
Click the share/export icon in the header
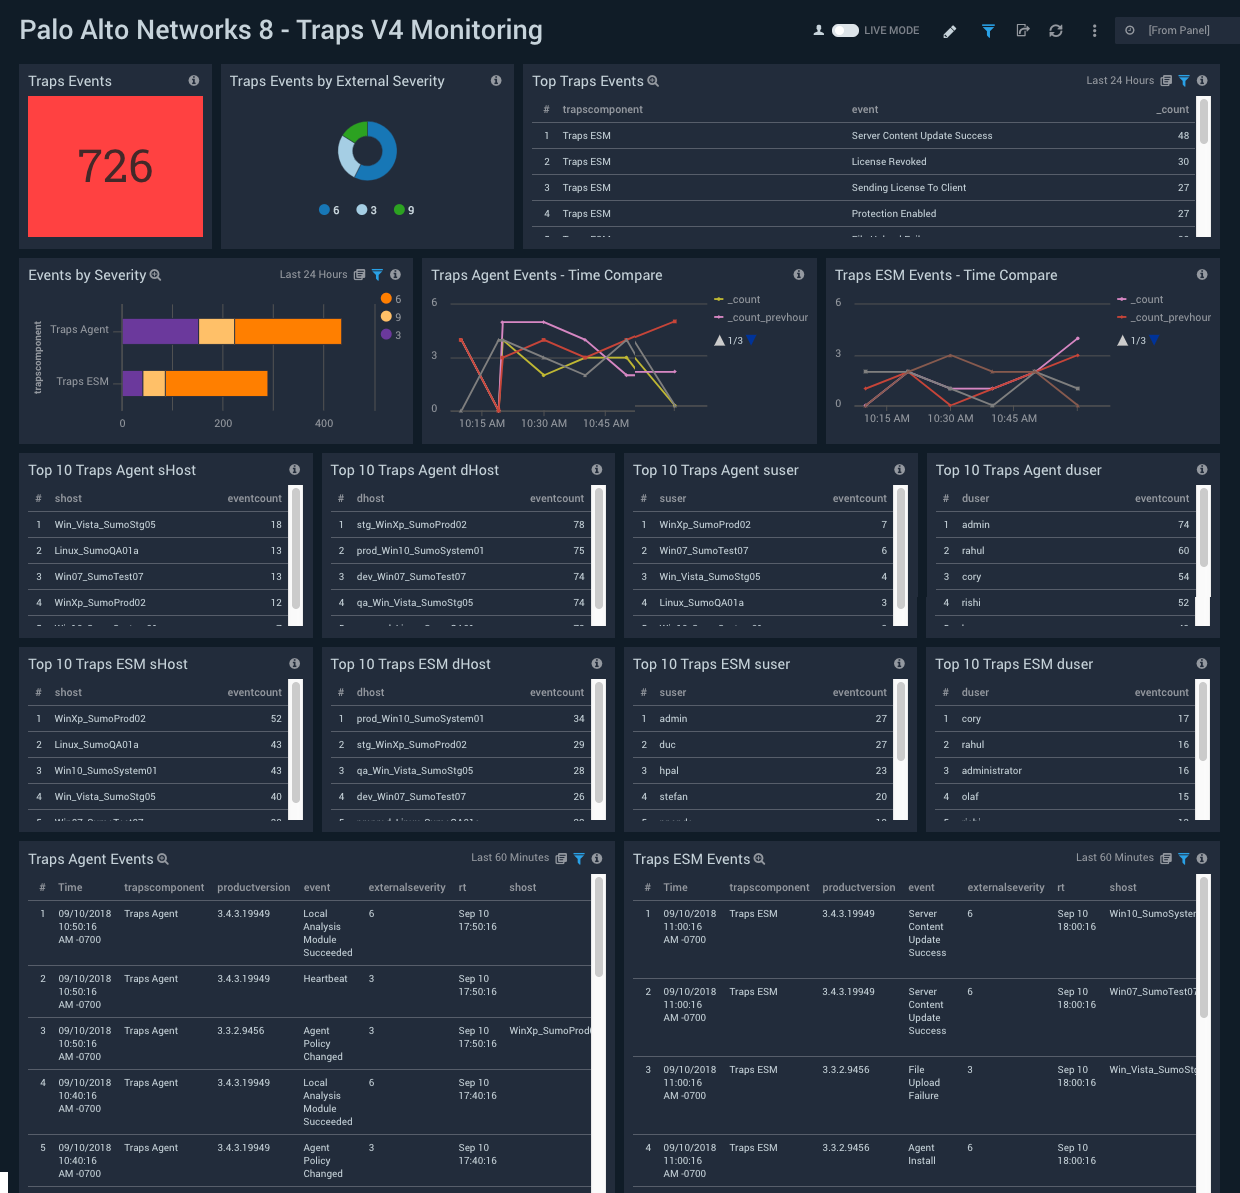point(1022,31)
